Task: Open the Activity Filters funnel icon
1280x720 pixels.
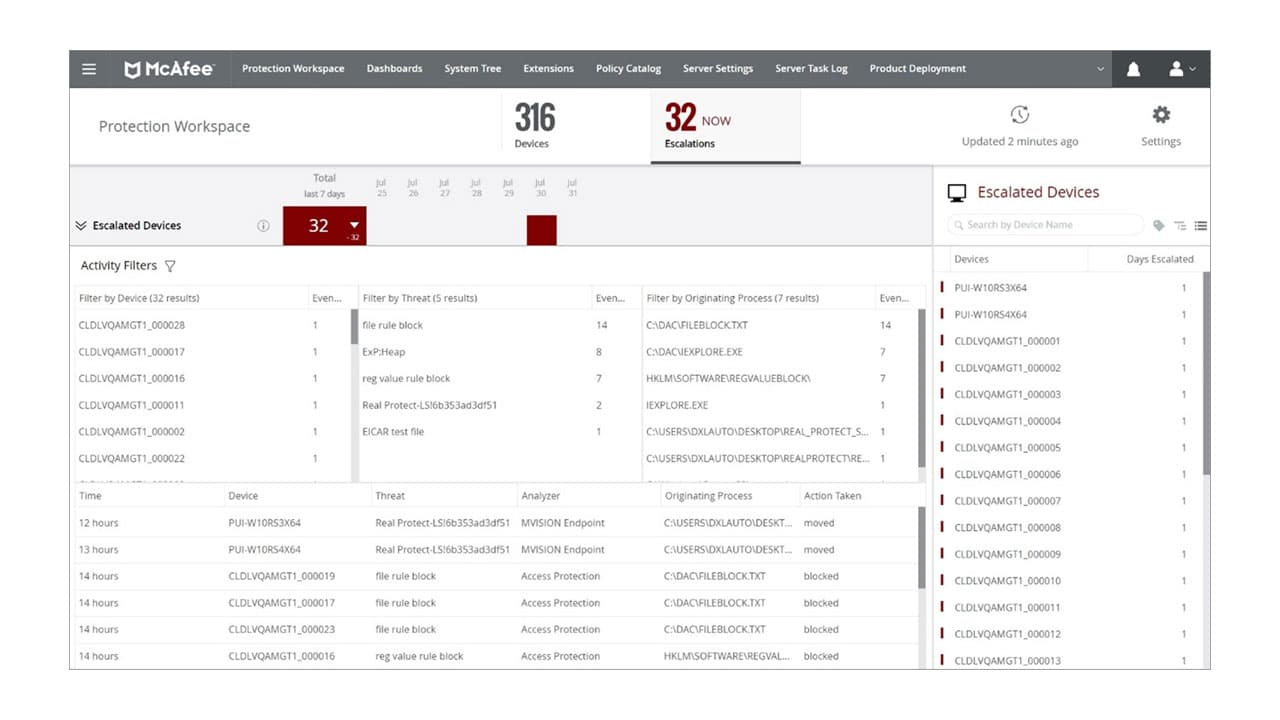Action: (170, 266)
